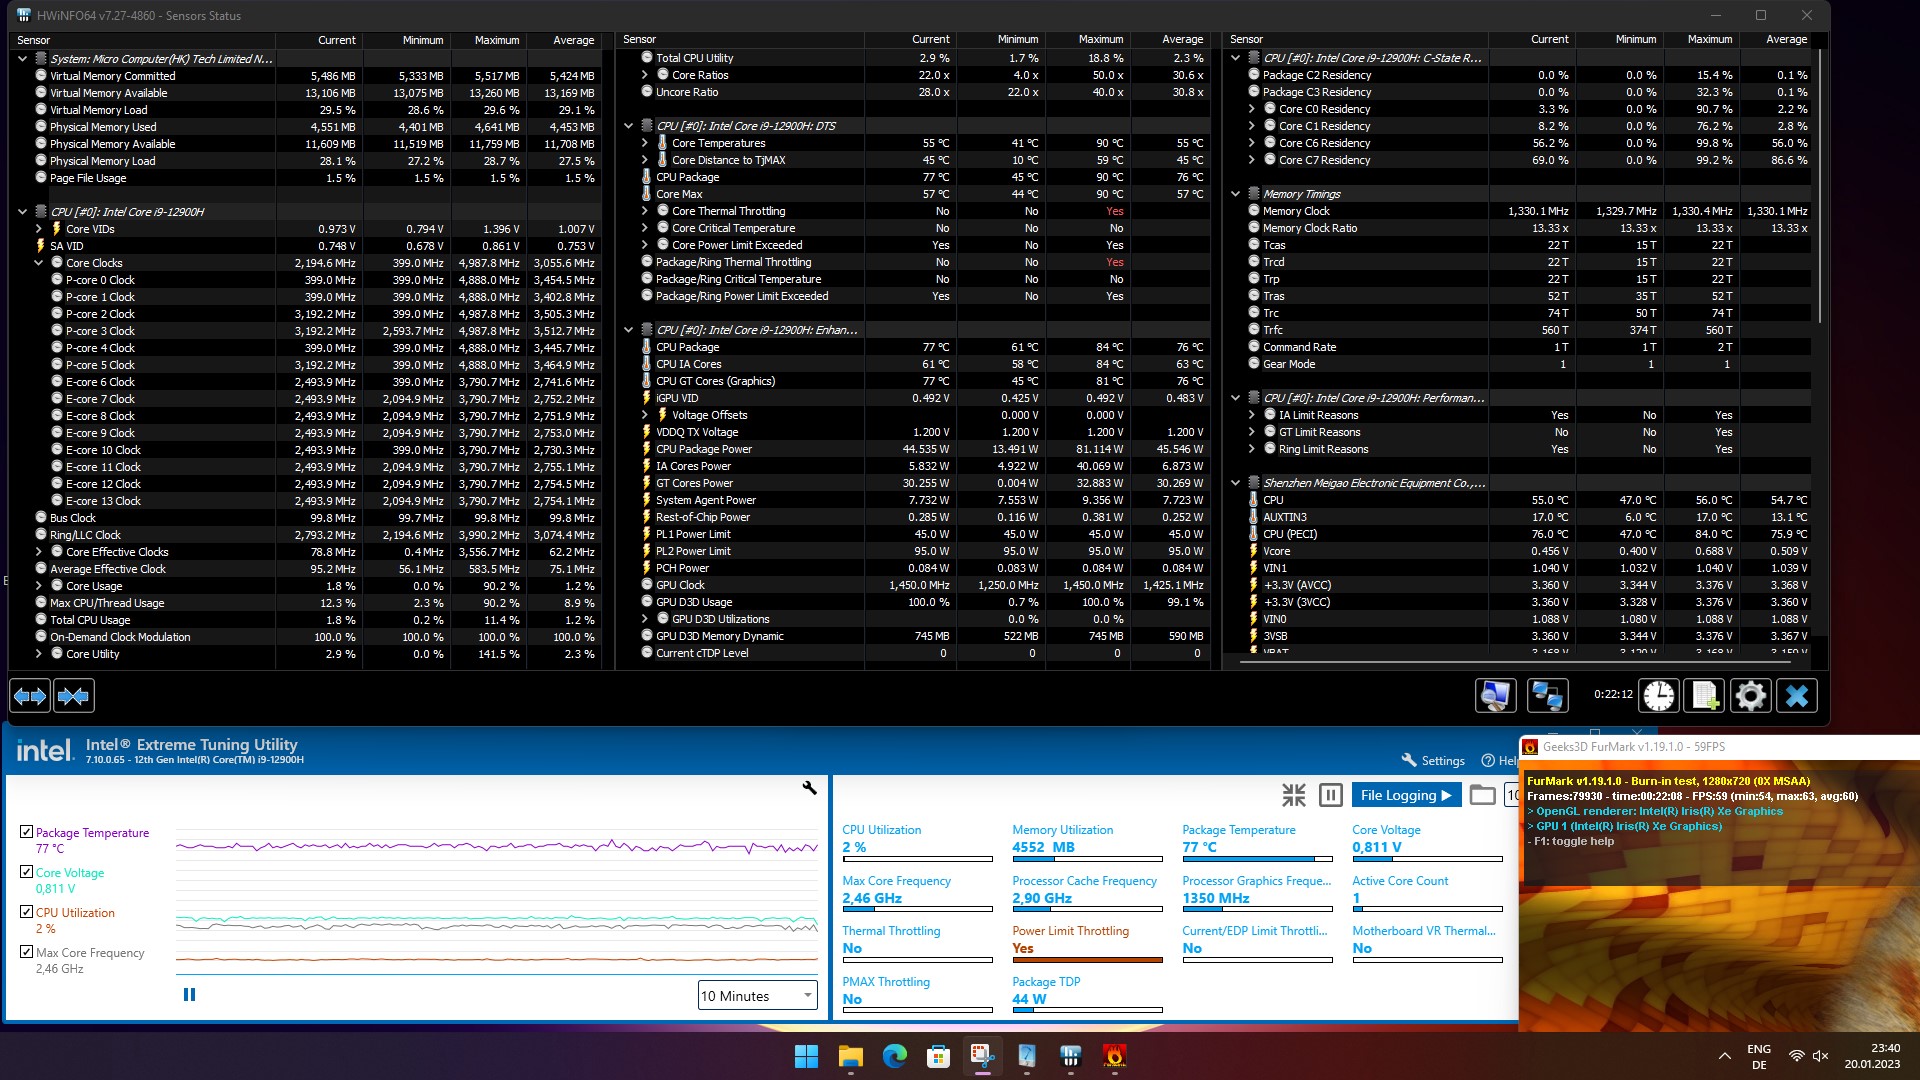The height and width of the screenshot is (1080, 1920).
Task: Open the 10 Minutes time range dropdown
Action: click(x=757, y=996)
